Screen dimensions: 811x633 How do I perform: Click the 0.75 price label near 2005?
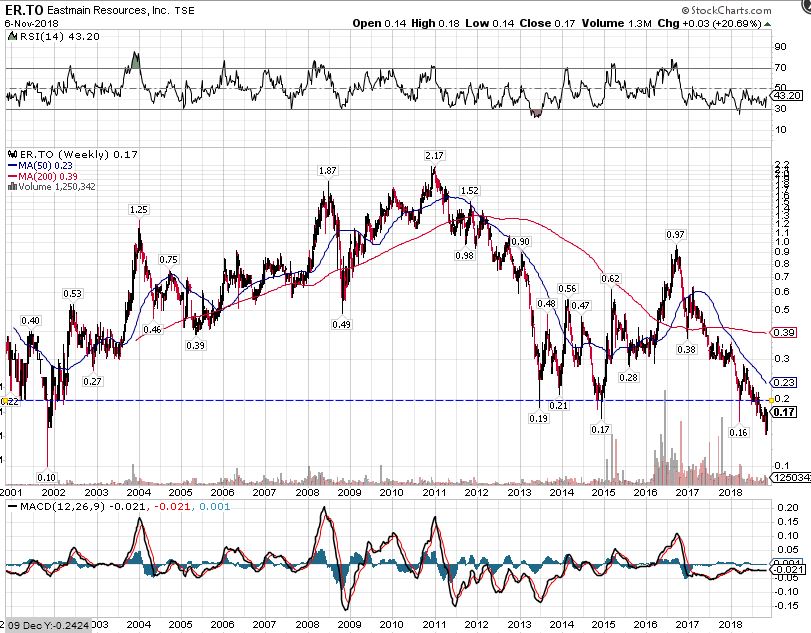(168, 260)
